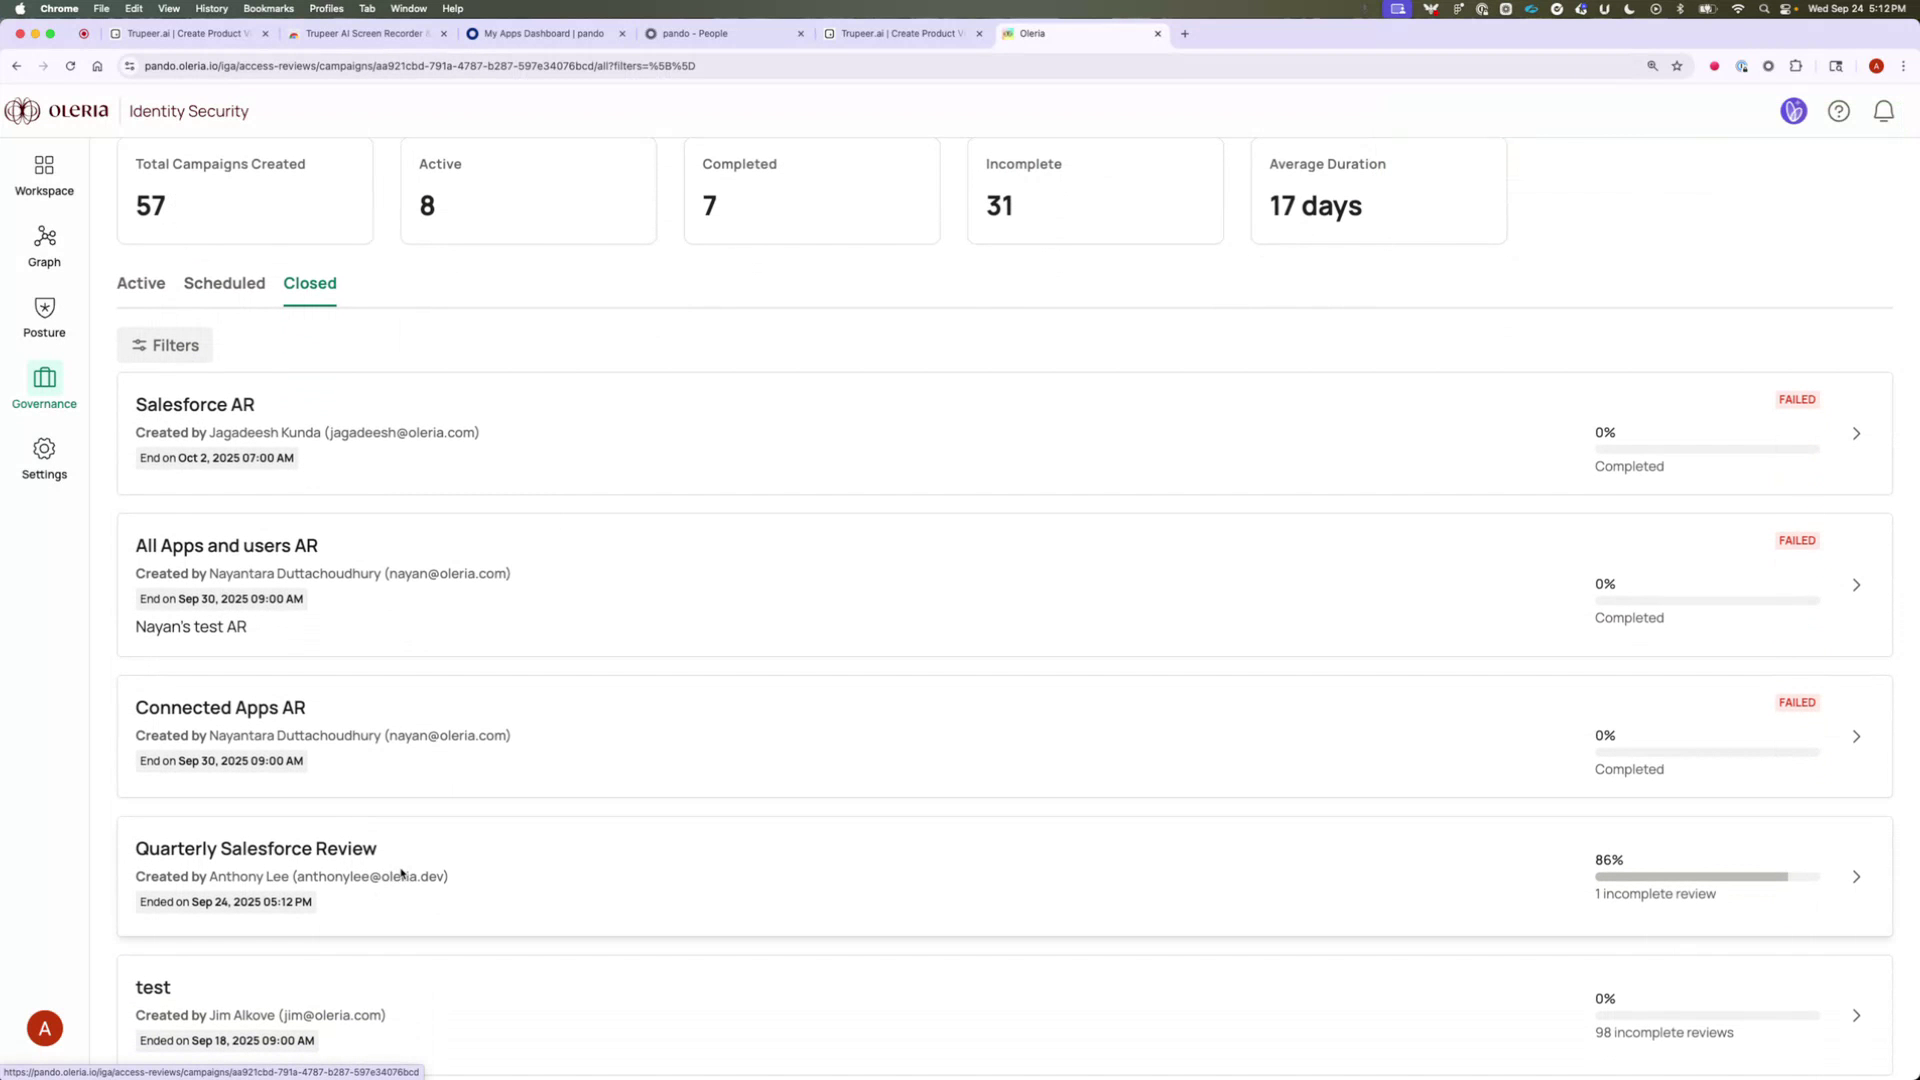Screen dimensions: 1920x1080
Task: Click the 86% Quarterly Salesforce Review progress bar
Action: click(x=1705, y=876)
